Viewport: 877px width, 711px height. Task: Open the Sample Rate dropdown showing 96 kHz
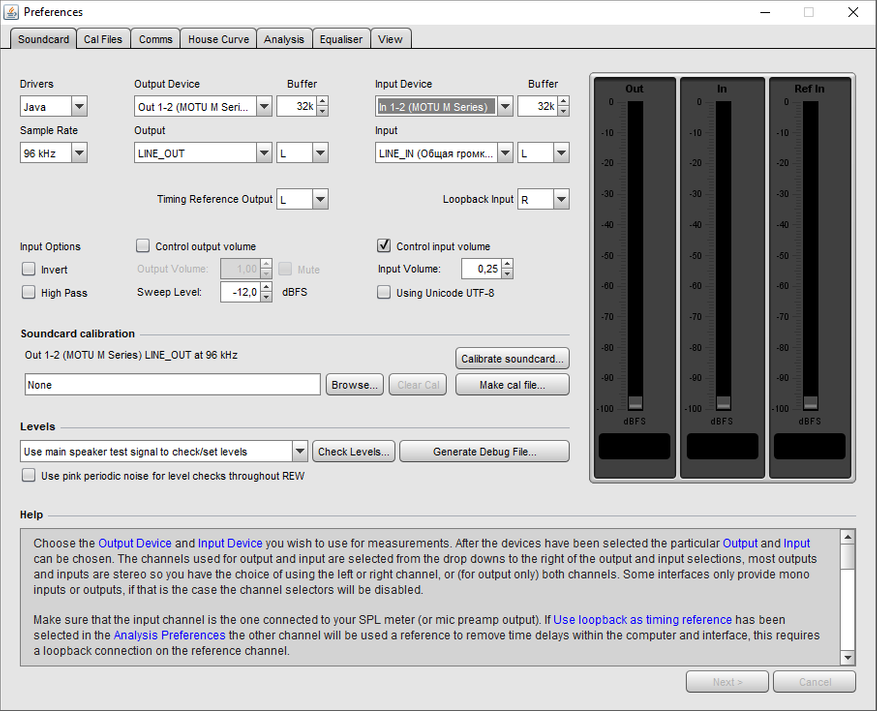point(79,153)
